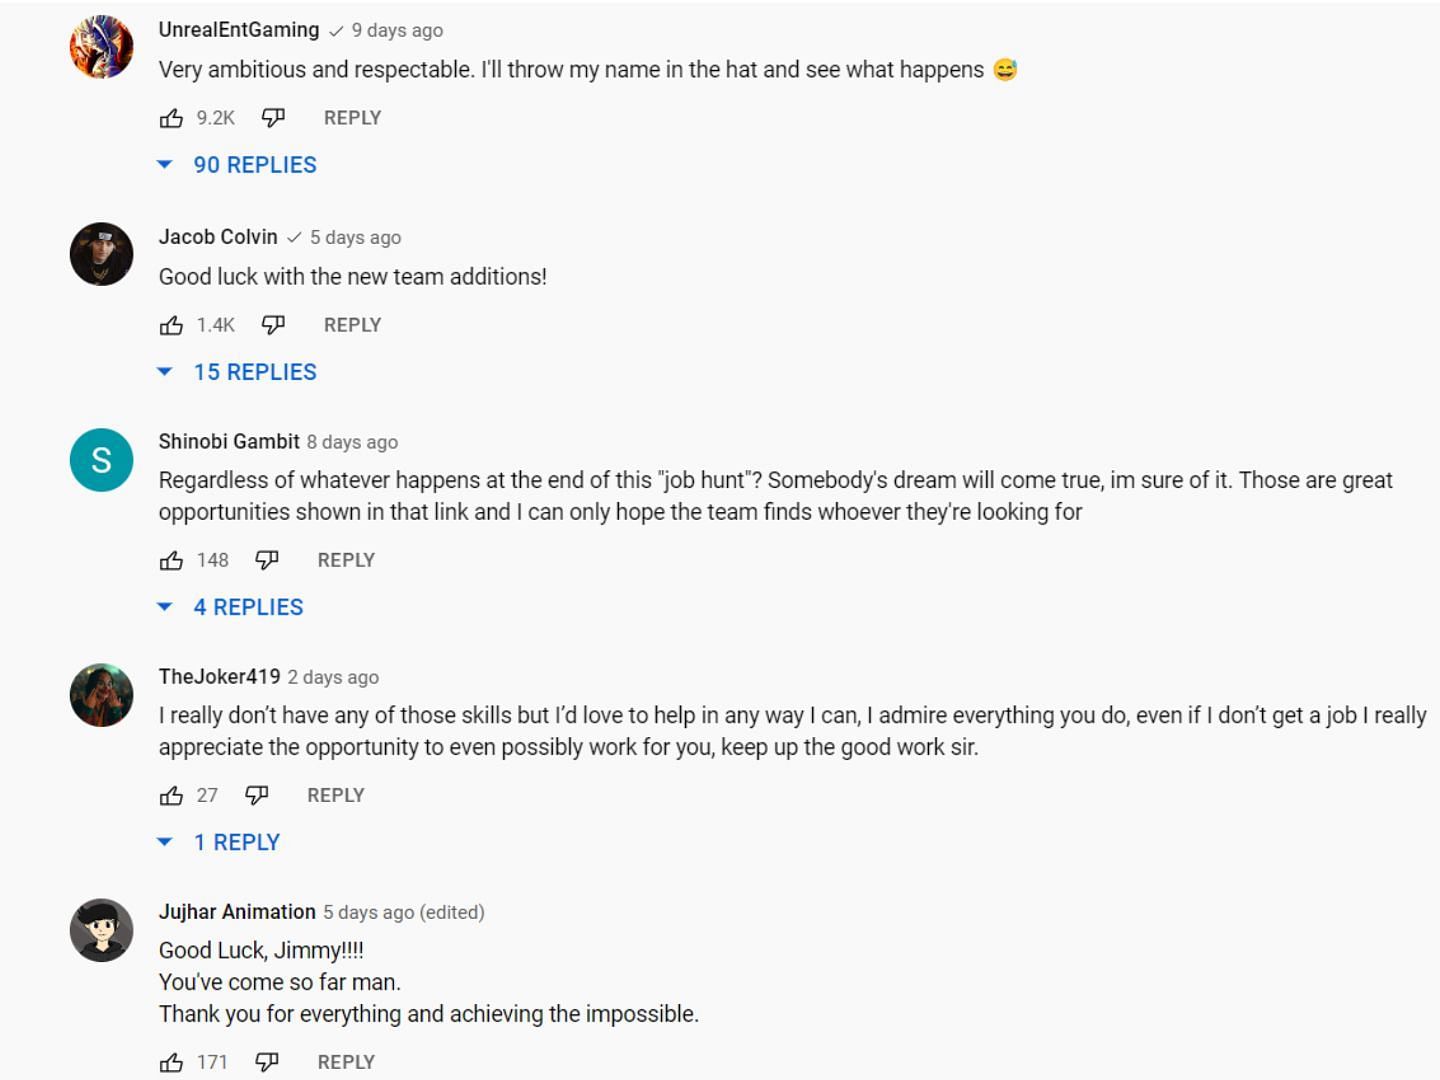Like UnrealEntGaming's comment
The height and width of the screenshot is (1080, 1440).
click(172, 117)
